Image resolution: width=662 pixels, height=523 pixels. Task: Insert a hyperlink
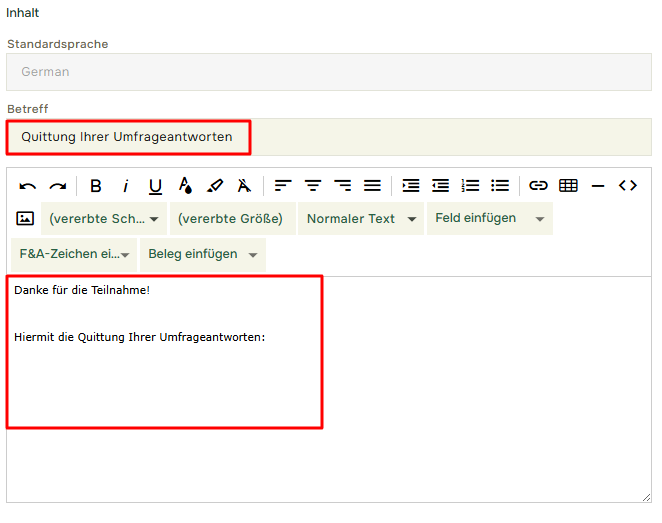pos(539,186)
